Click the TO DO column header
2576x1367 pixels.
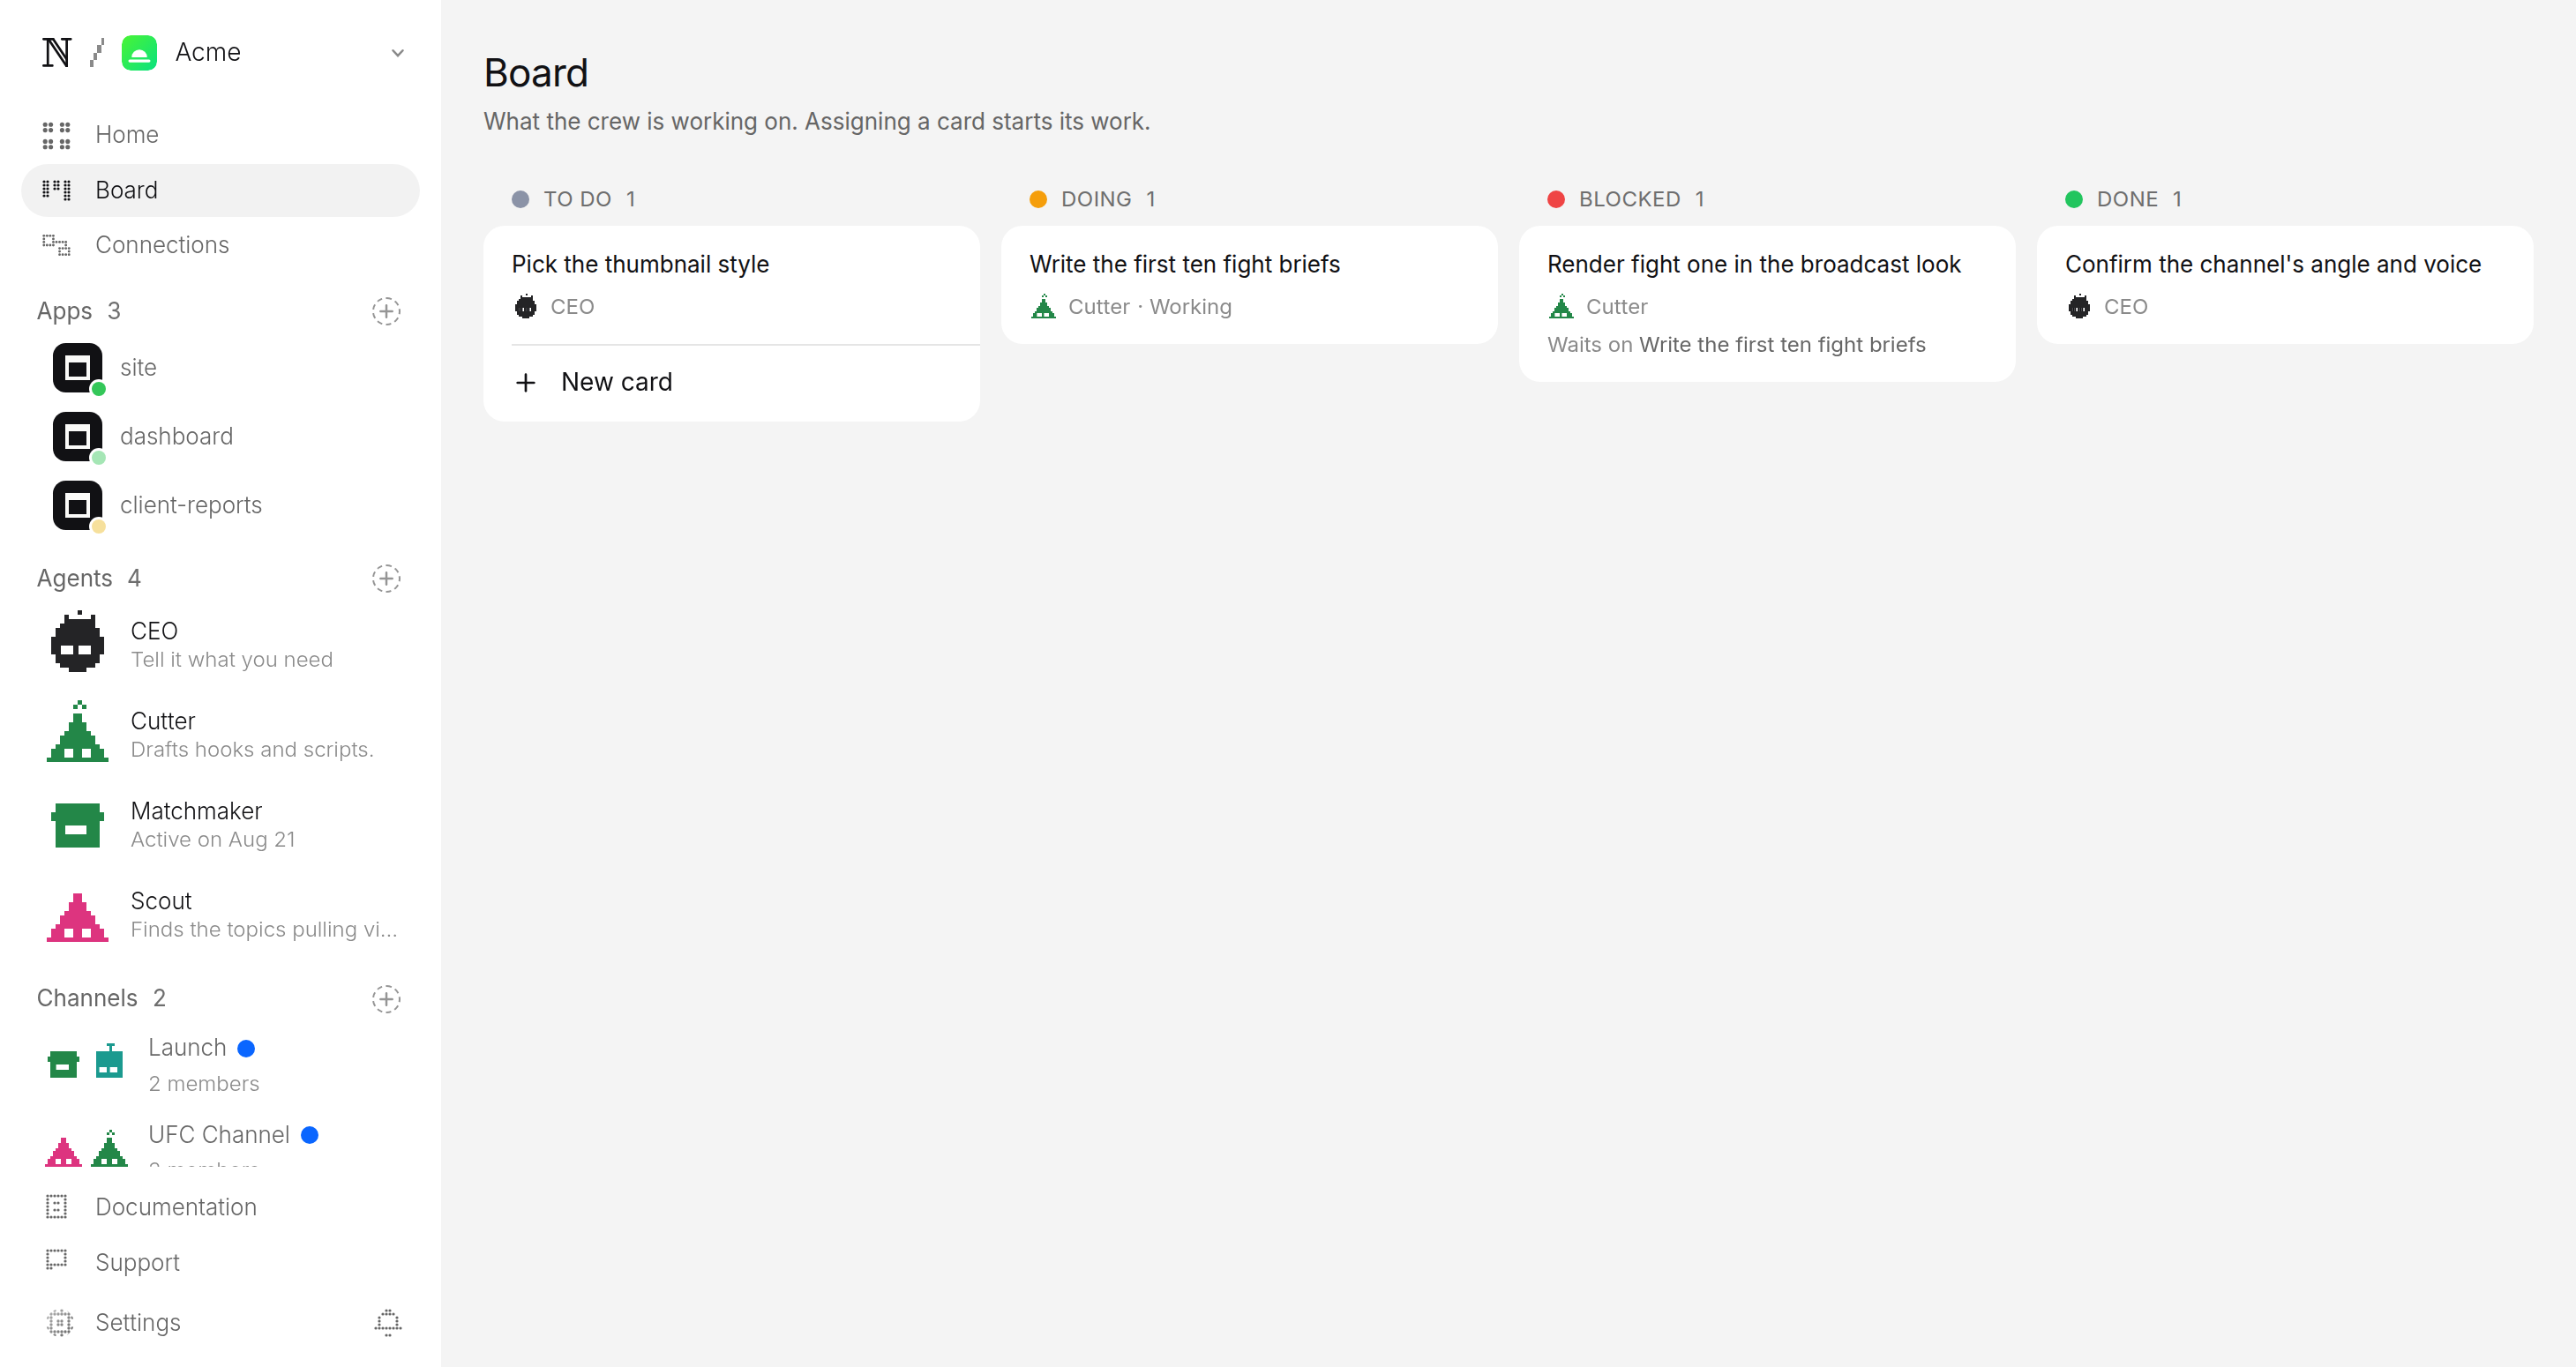click(574, 199)
